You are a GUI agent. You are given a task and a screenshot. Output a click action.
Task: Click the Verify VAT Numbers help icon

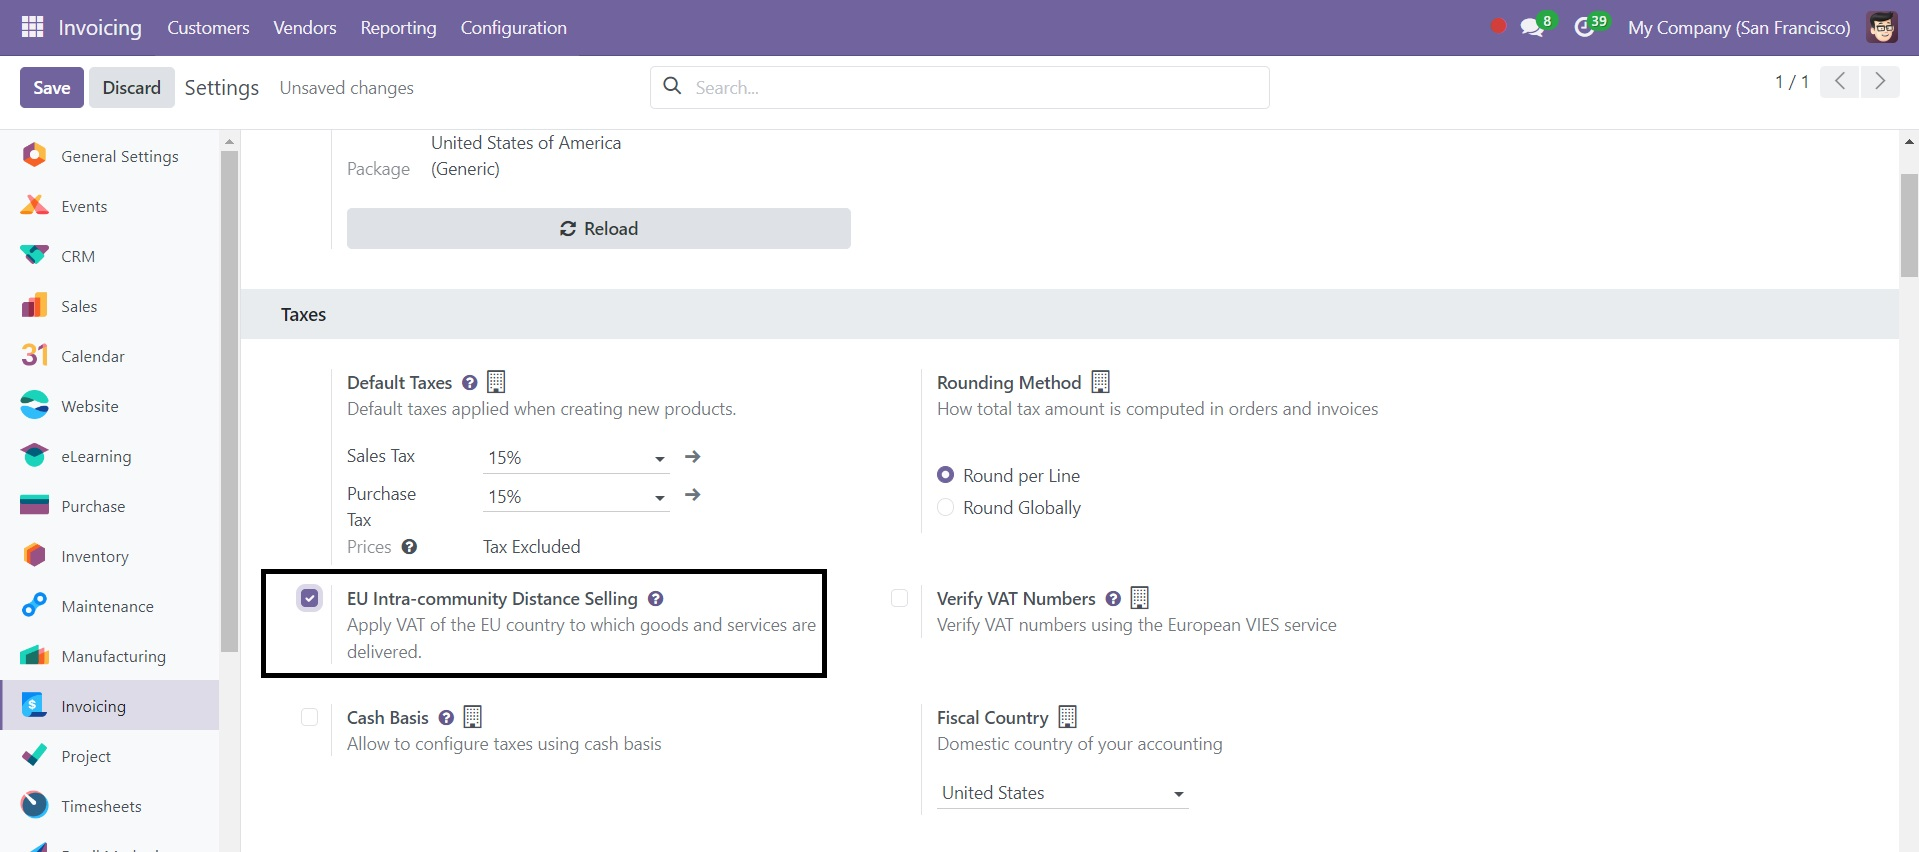pyautogui.click(x=1113, y=599)
